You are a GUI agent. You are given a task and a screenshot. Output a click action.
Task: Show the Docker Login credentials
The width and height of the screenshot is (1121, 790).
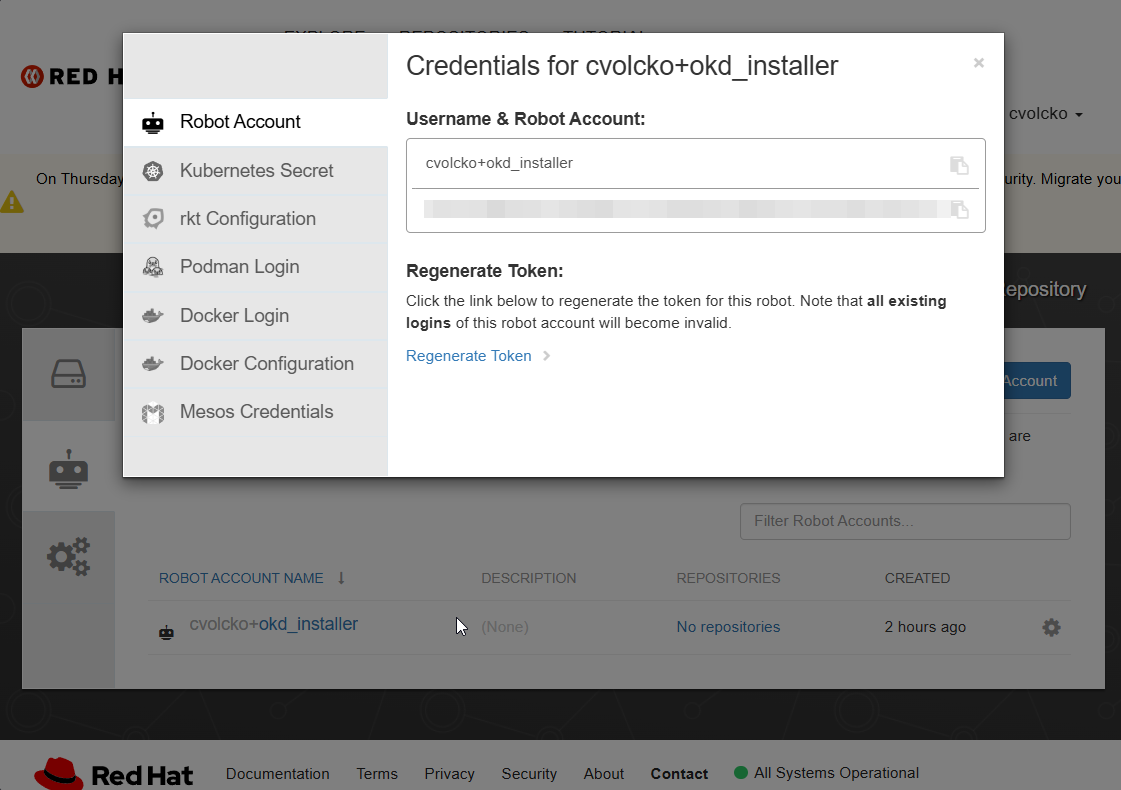pos(234,315)
